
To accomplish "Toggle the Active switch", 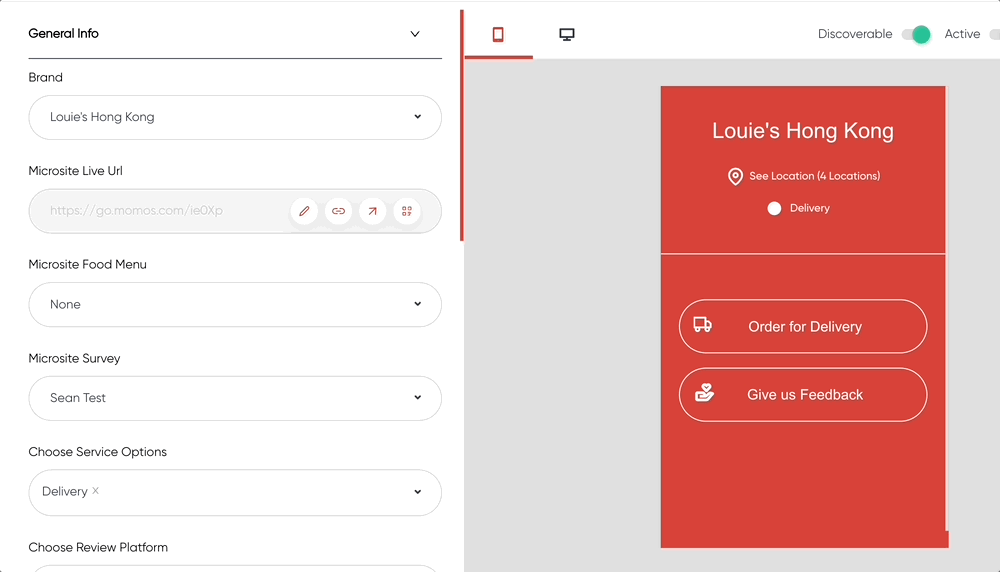I will (x=994, y=34).
